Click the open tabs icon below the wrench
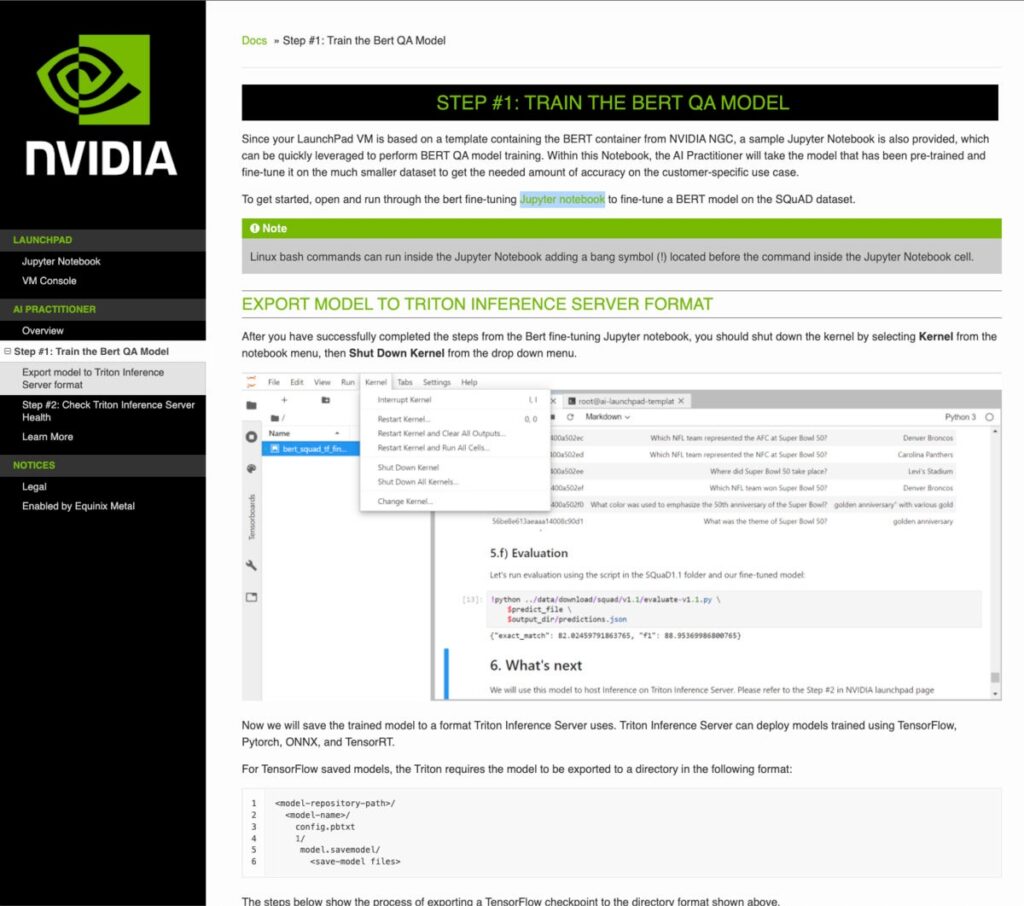The height and width of the screenshot is (906, 1024). [x=251, y=597]
